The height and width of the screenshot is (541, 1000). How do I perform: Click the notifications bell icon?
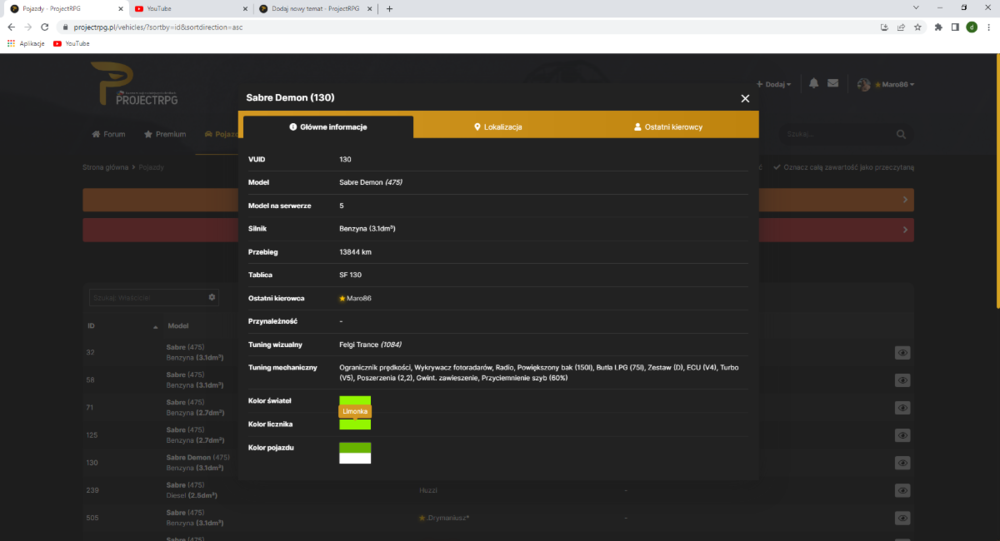(x=814, y=84)
